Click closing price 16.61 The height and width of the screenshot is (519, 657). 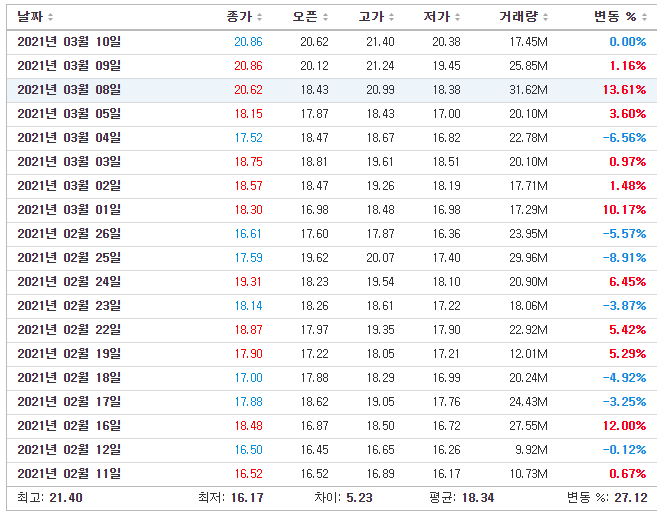click(248, 234)
